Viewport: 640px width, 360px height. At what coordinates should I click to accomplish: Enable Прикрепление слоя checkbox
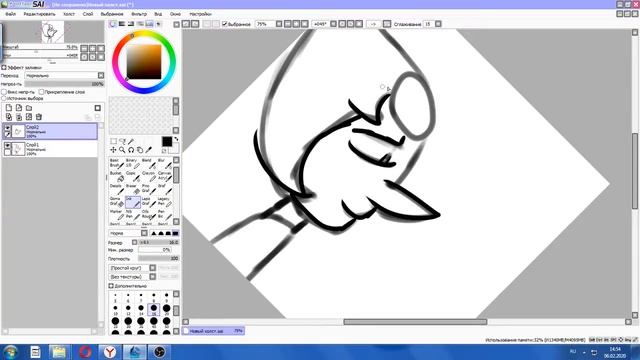(41, 92)
